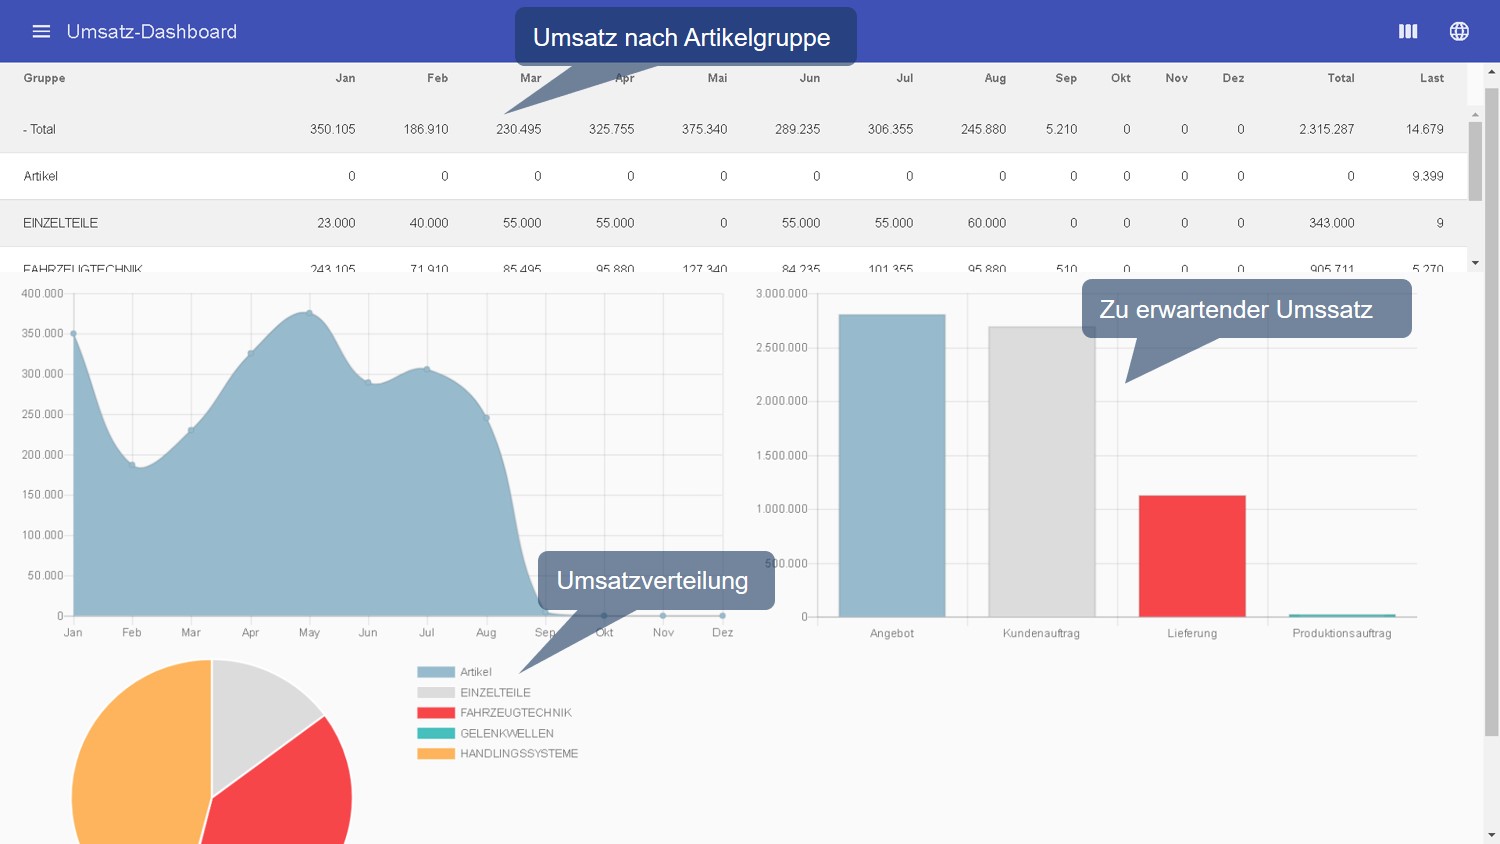1500x844 pixels.
Task: Toggle EINZELTEILE legend color swatch
Action: pos(436,692)
